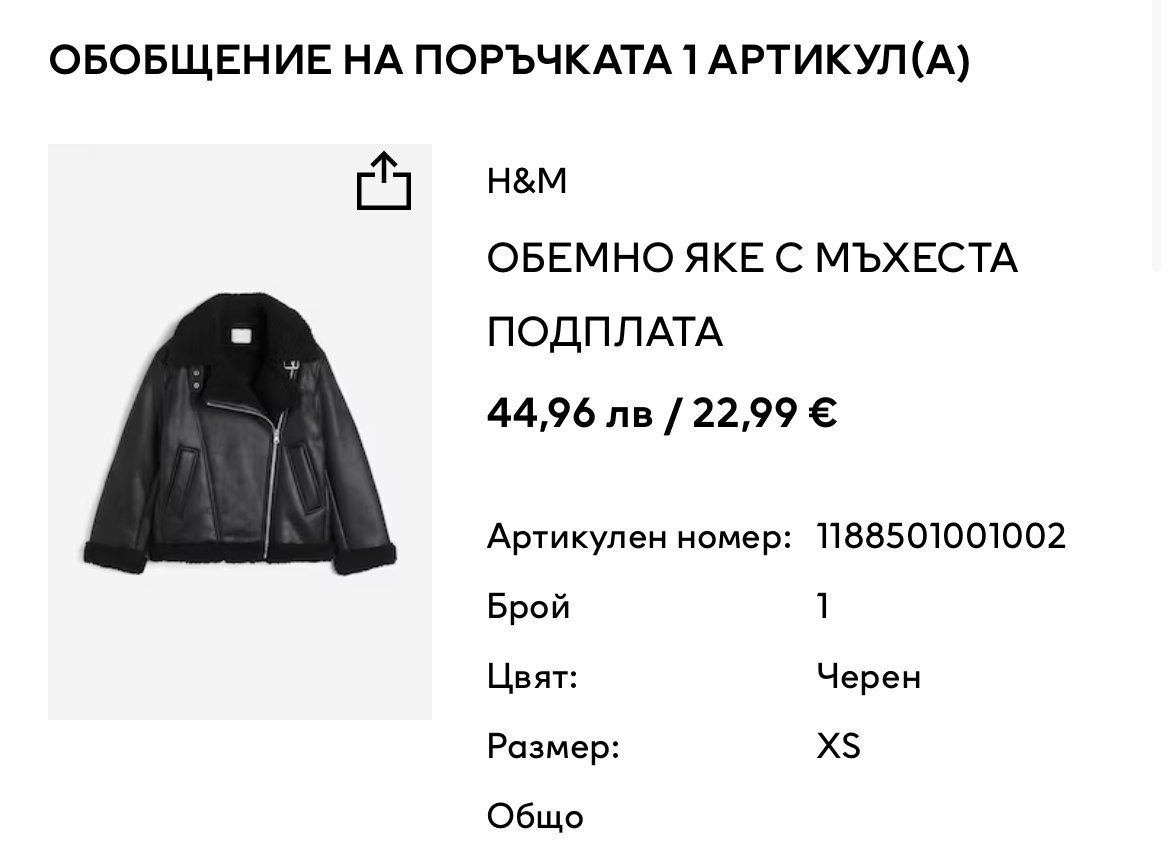Click the ОБОБЩЕНИЕ НА ПОРЪЧКАТА heading
The image size is (1170, 841).
click(x=360, y=60)
